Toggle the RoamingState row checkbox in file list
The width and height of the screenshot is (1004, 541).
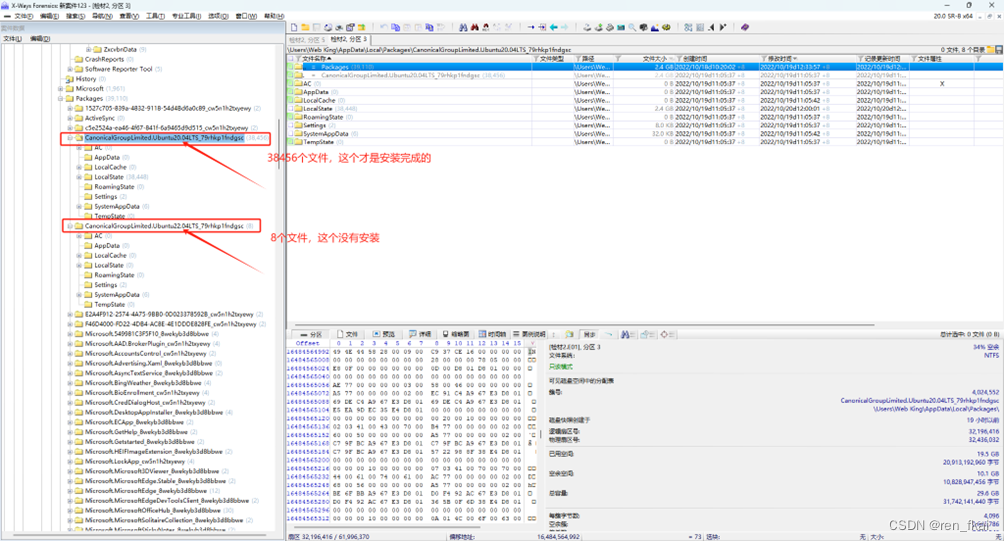(x=291, y=117)
